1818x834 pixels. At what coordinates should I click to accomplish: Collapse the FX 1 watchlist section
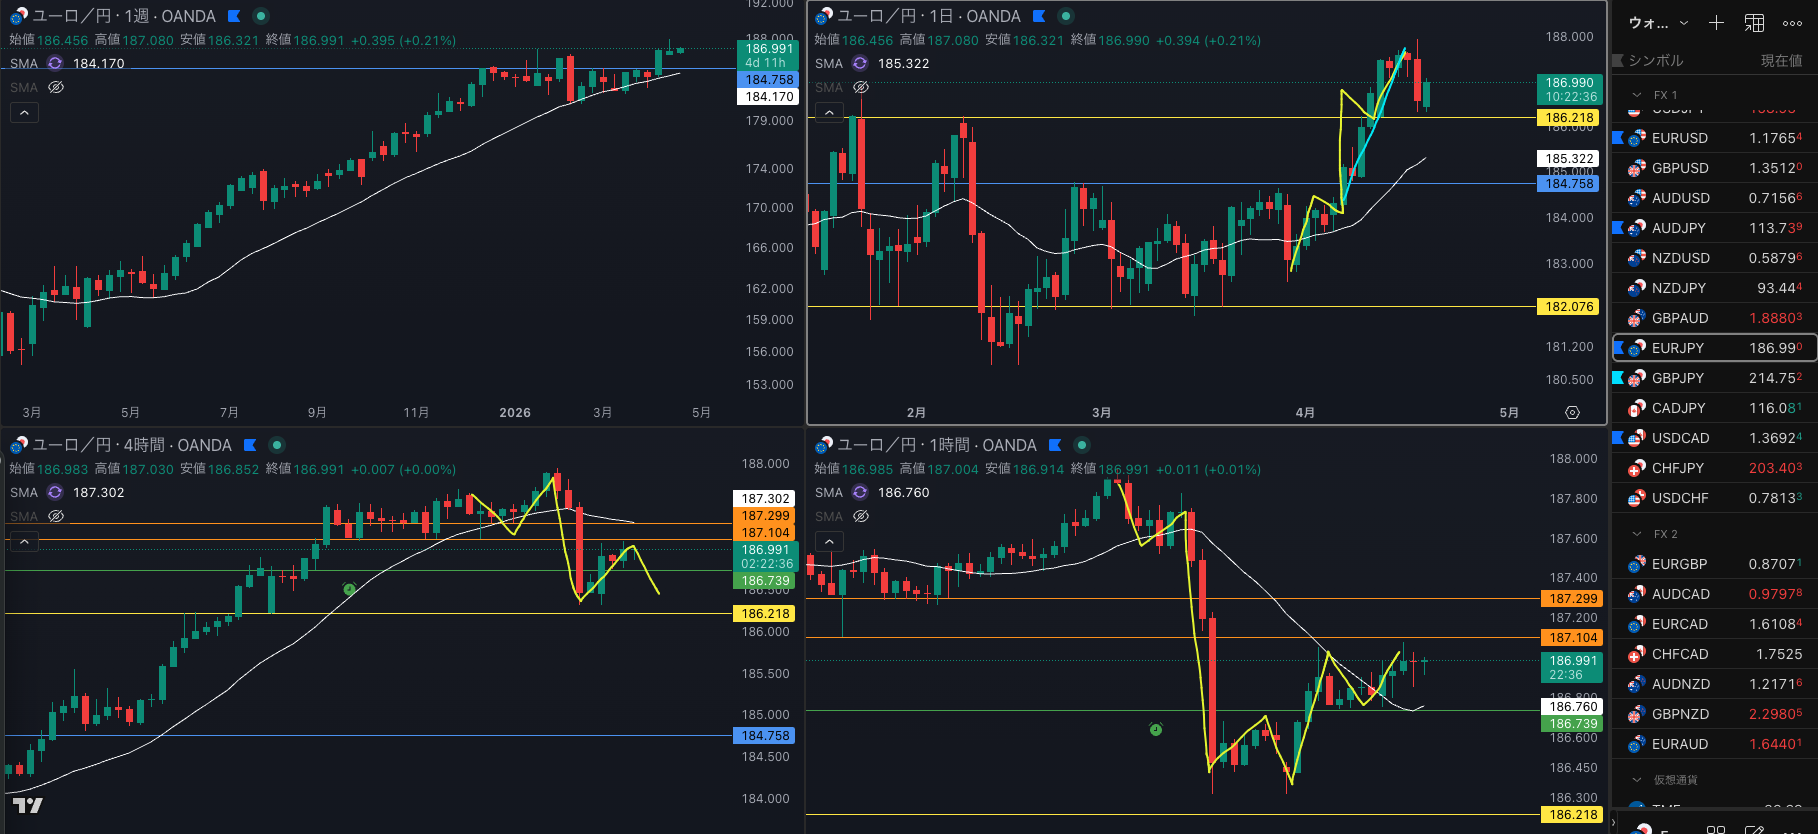(1637, 95)
